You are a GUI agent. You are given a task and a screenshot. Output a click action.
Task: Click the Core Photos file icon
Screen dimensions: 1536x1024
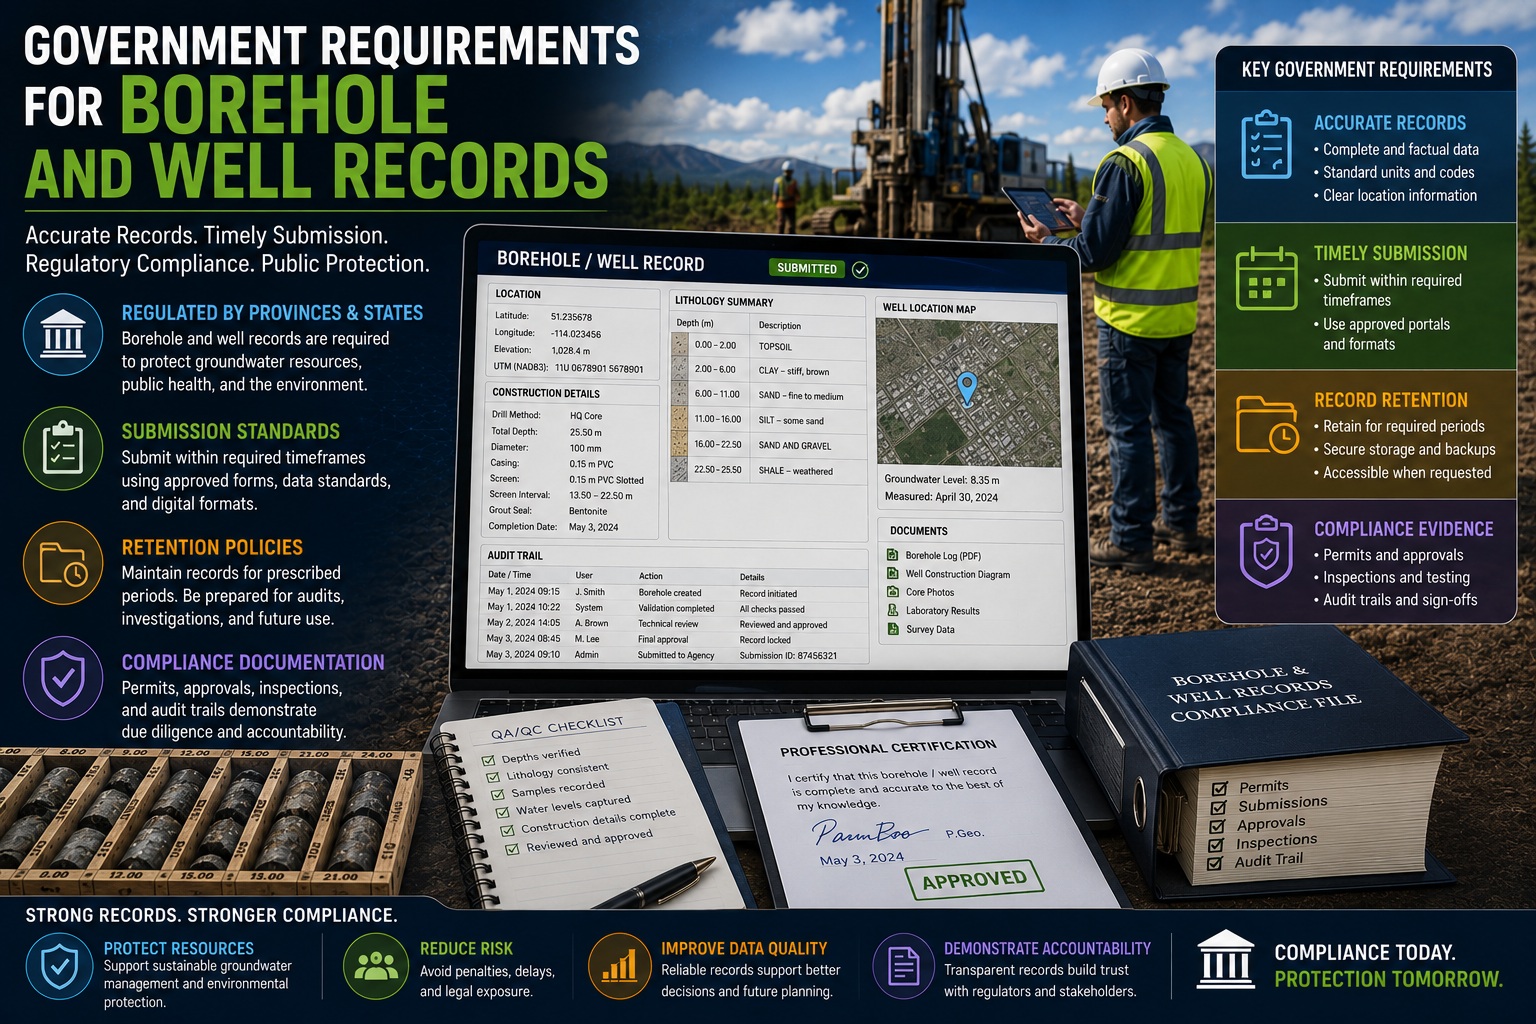pyautogui.click(x=893, y=592)
